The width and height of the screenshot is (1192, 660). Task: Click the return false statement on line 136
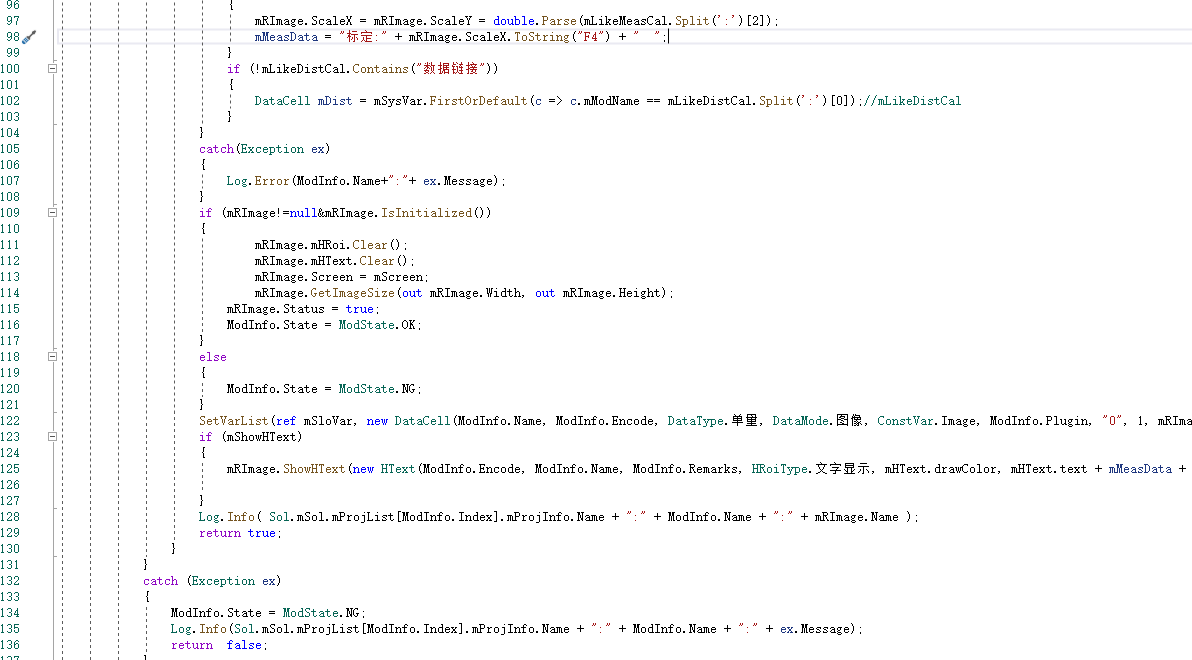point(217,645)
